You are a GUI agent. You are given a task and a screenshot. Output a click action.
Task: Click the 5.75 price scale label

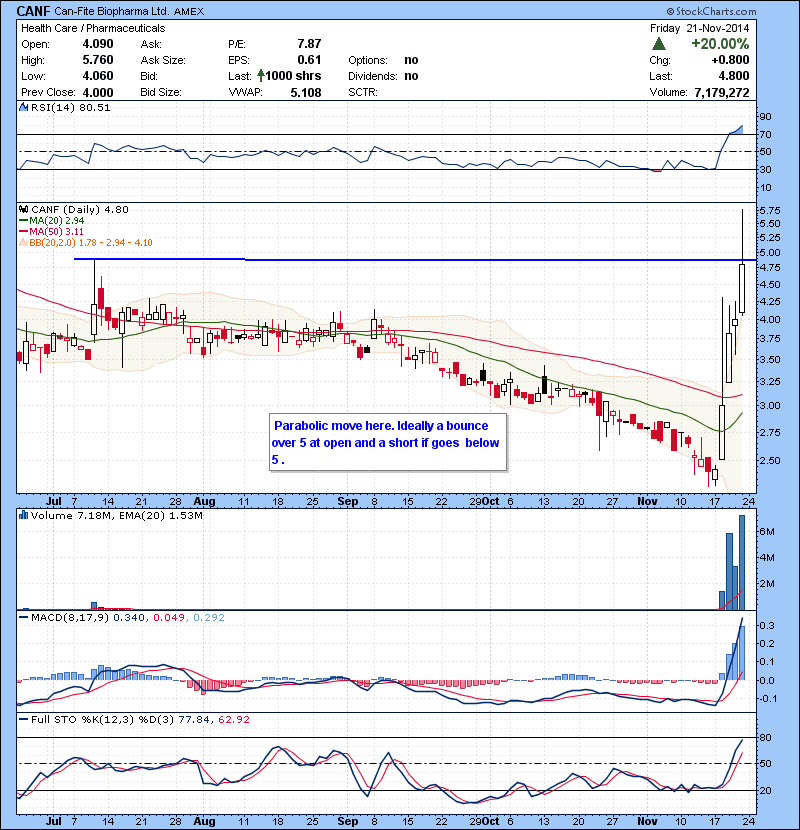point(770,210)
